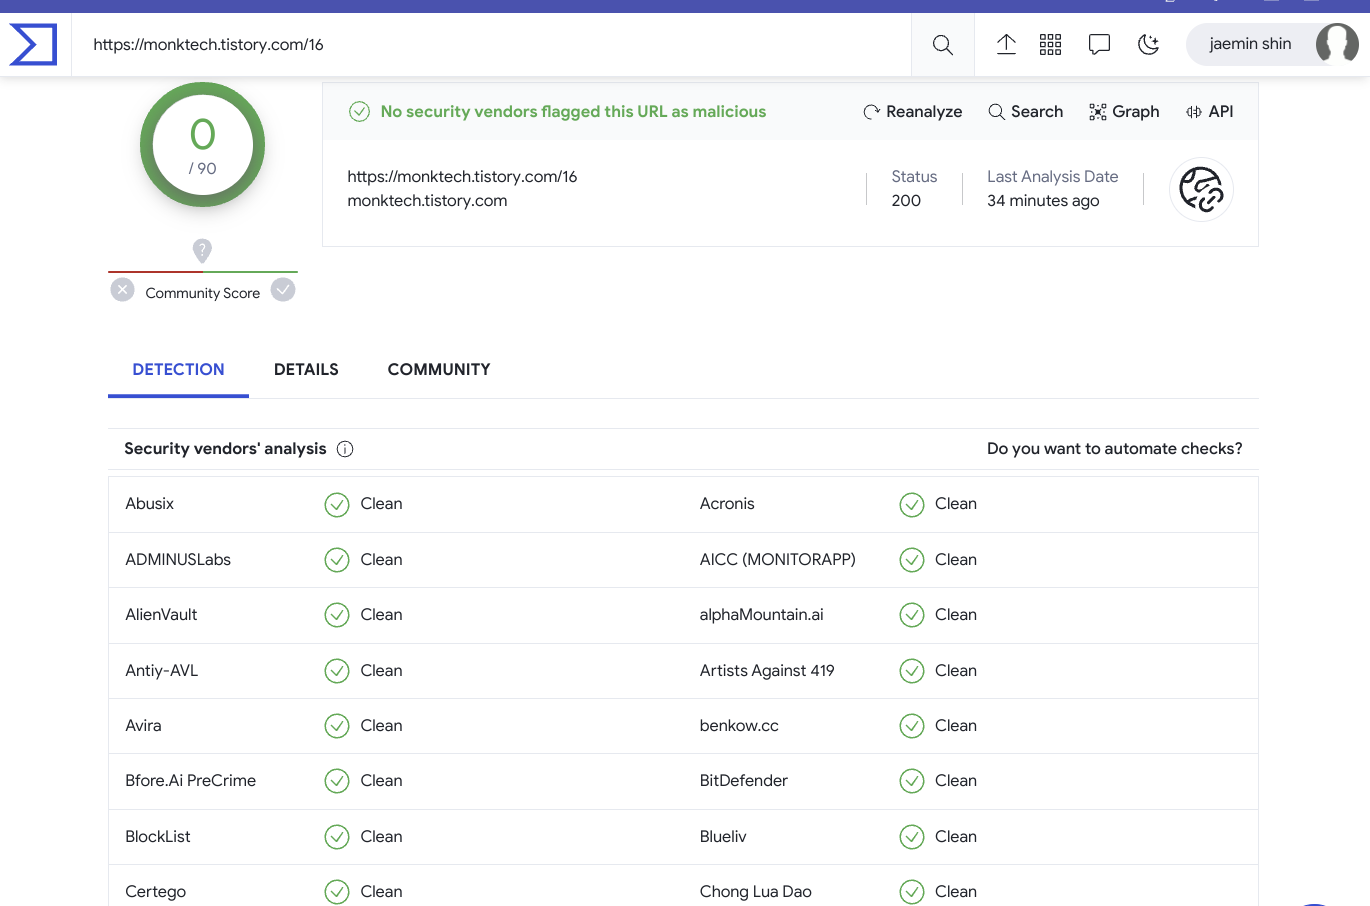Click the Antiy-AVL clean check icon
The image size is (1370, 906).
(337, 671)
